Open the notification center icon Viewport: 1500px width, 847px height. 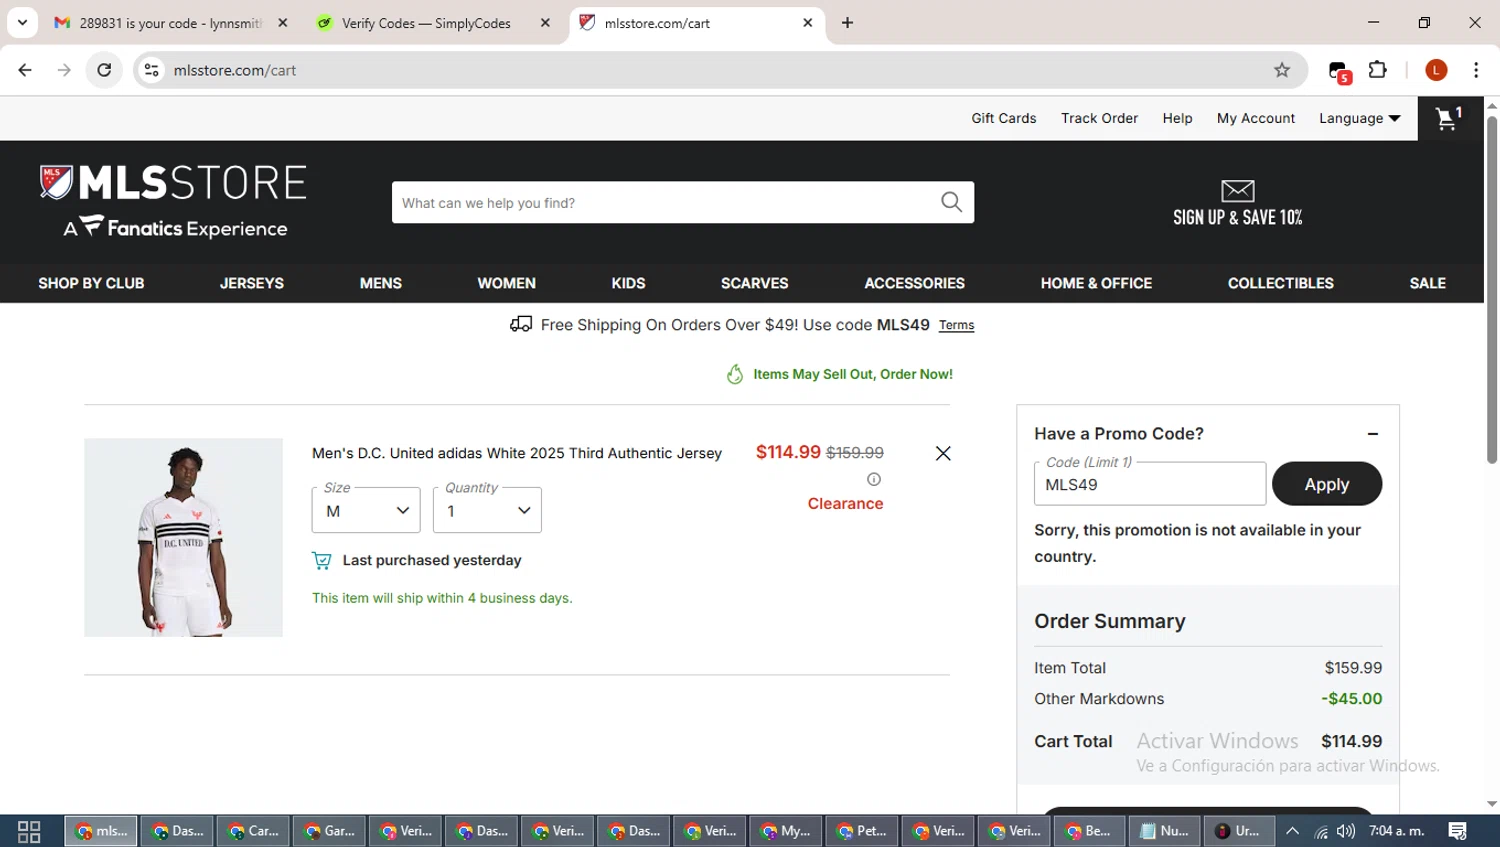(1458, 831)
